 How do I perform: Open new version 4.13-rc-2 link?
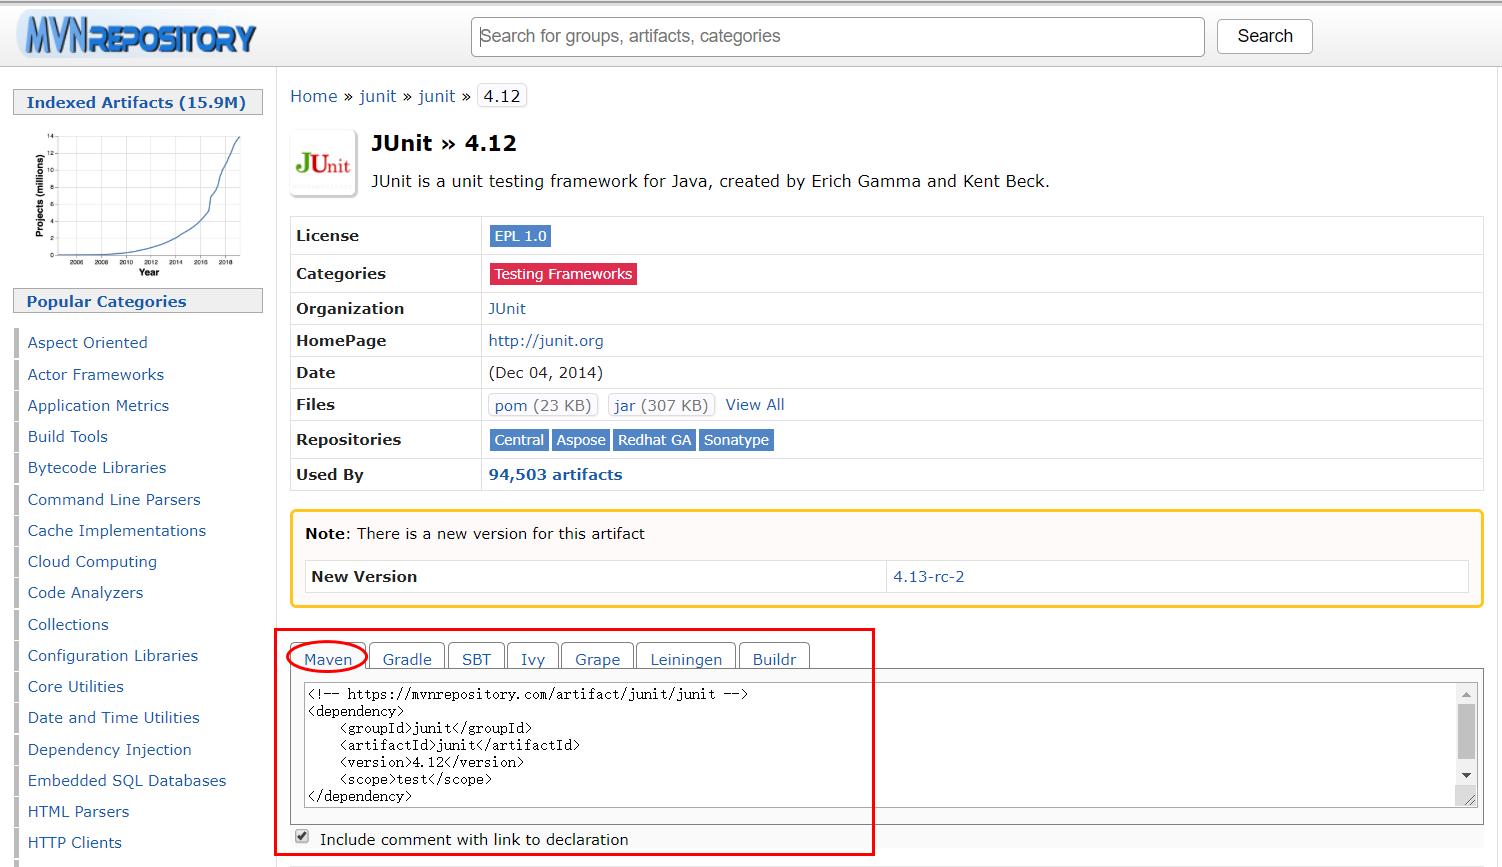[x=929, y=577]
